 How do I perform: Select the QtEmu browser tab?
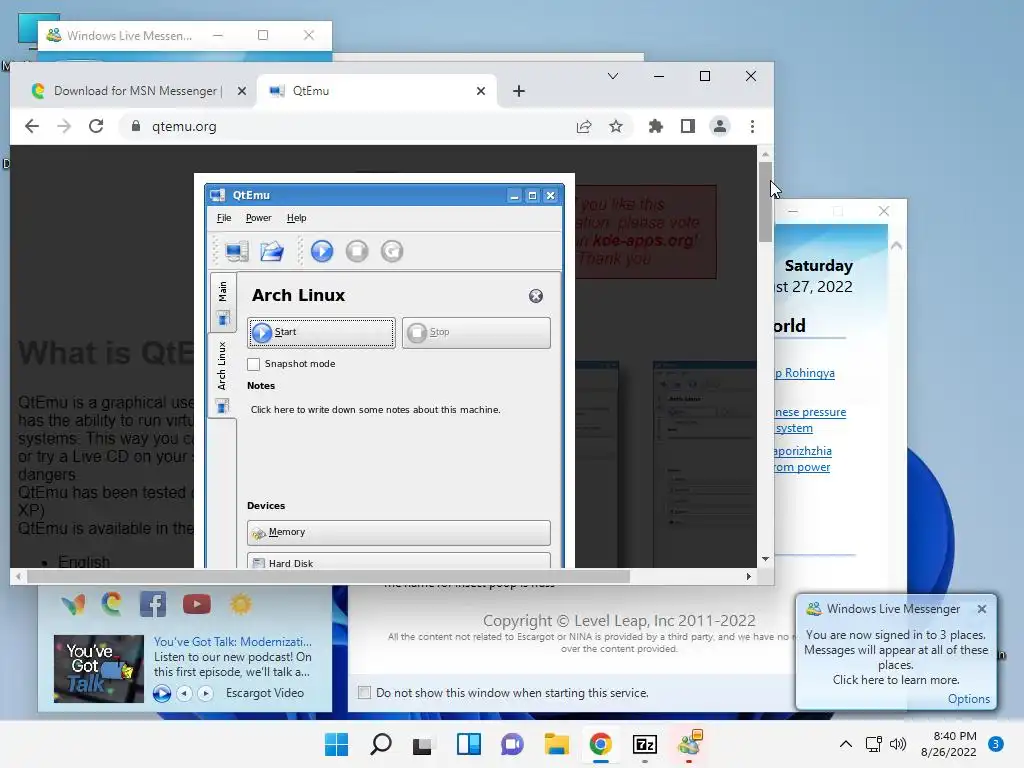[x=377, y=91]
